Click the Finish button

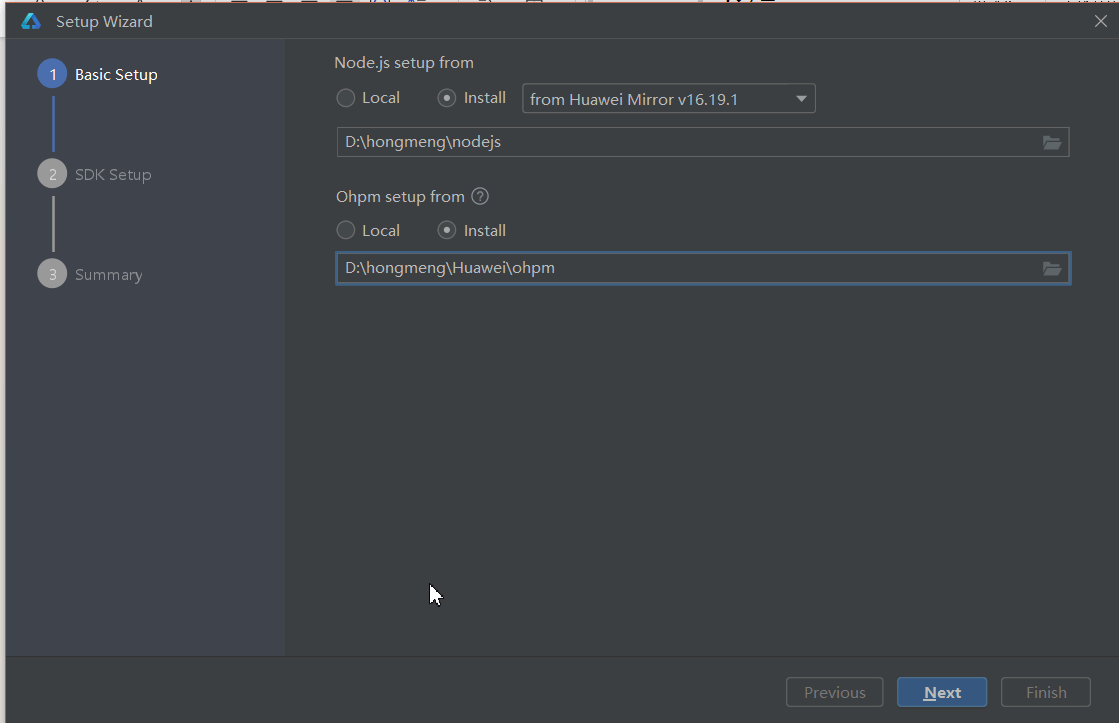1045,692
